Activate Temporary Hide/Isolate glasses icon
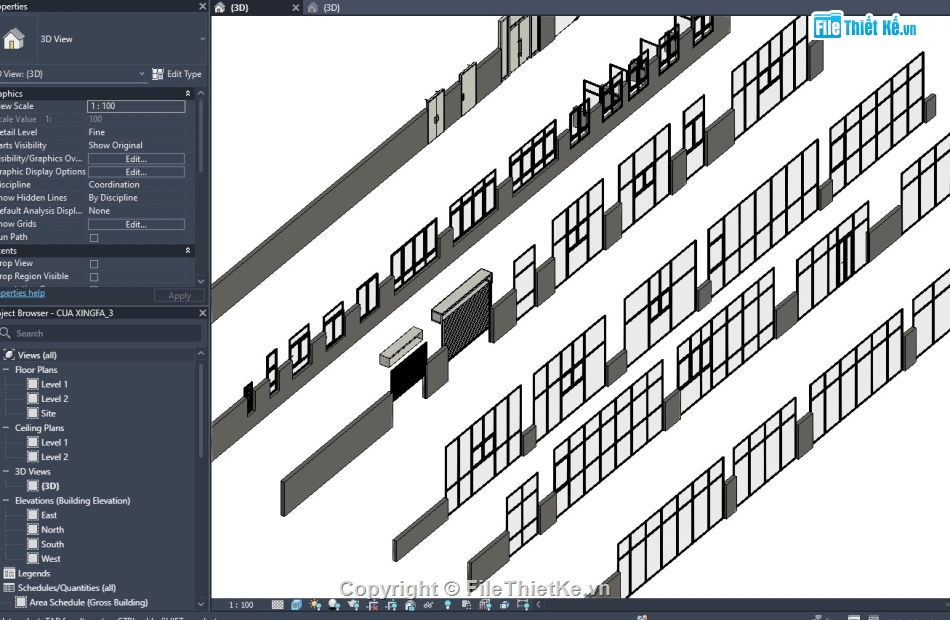The image size is (950, 620). (428, 605)
